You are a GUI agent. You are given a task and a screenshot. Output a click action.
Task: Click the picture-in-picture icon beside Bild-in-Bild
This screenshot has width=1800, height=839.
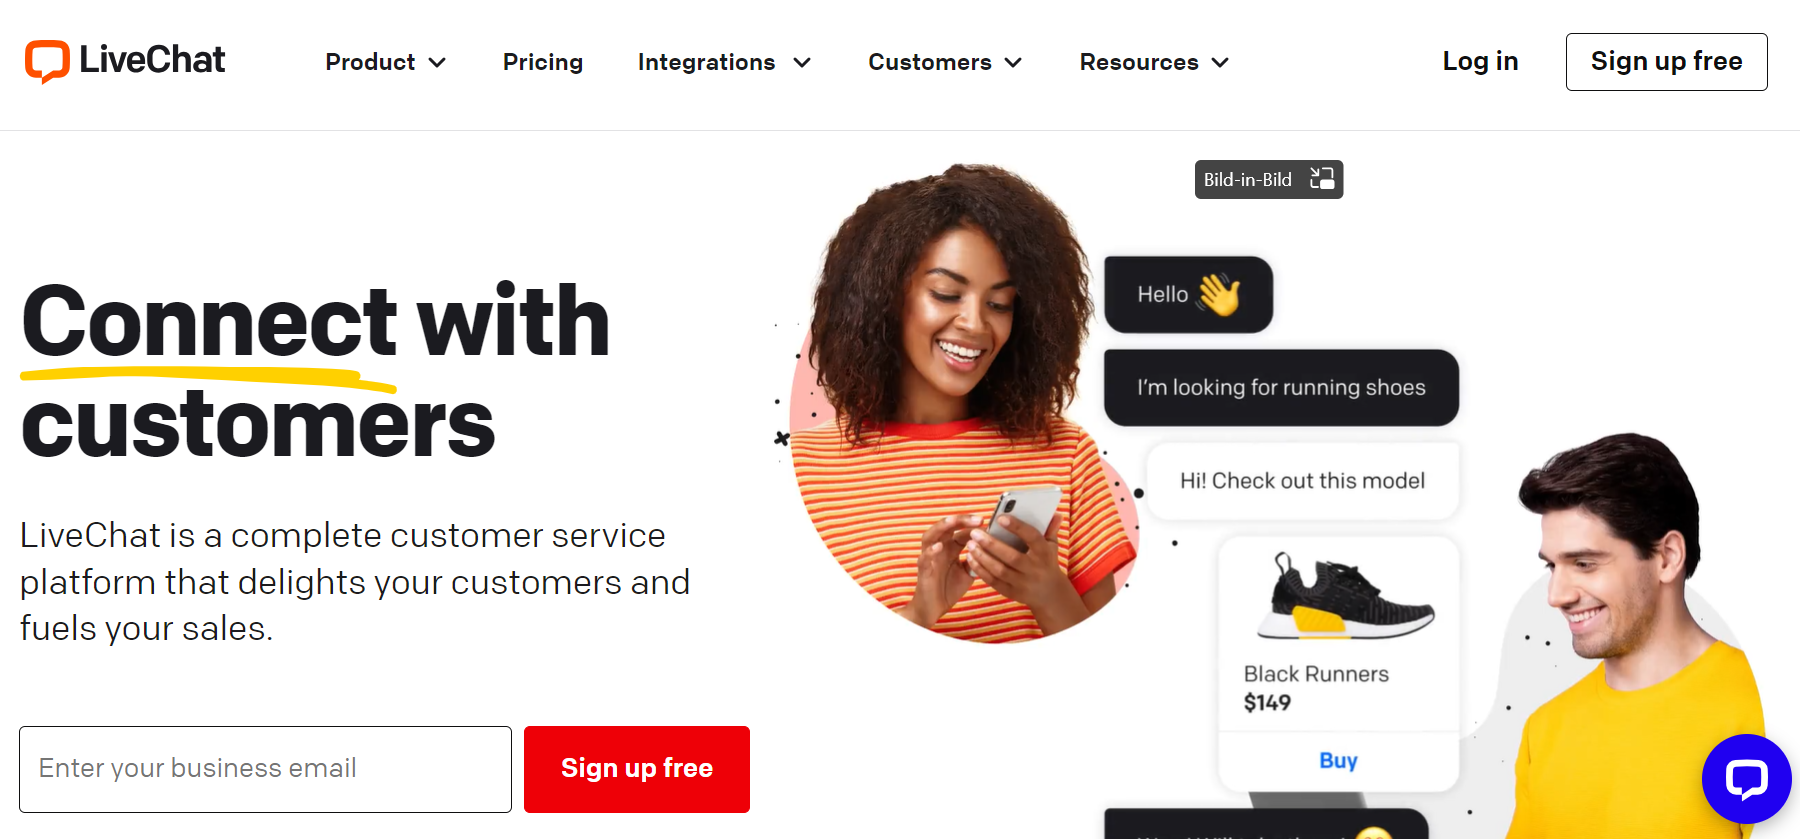[1322, 179]
